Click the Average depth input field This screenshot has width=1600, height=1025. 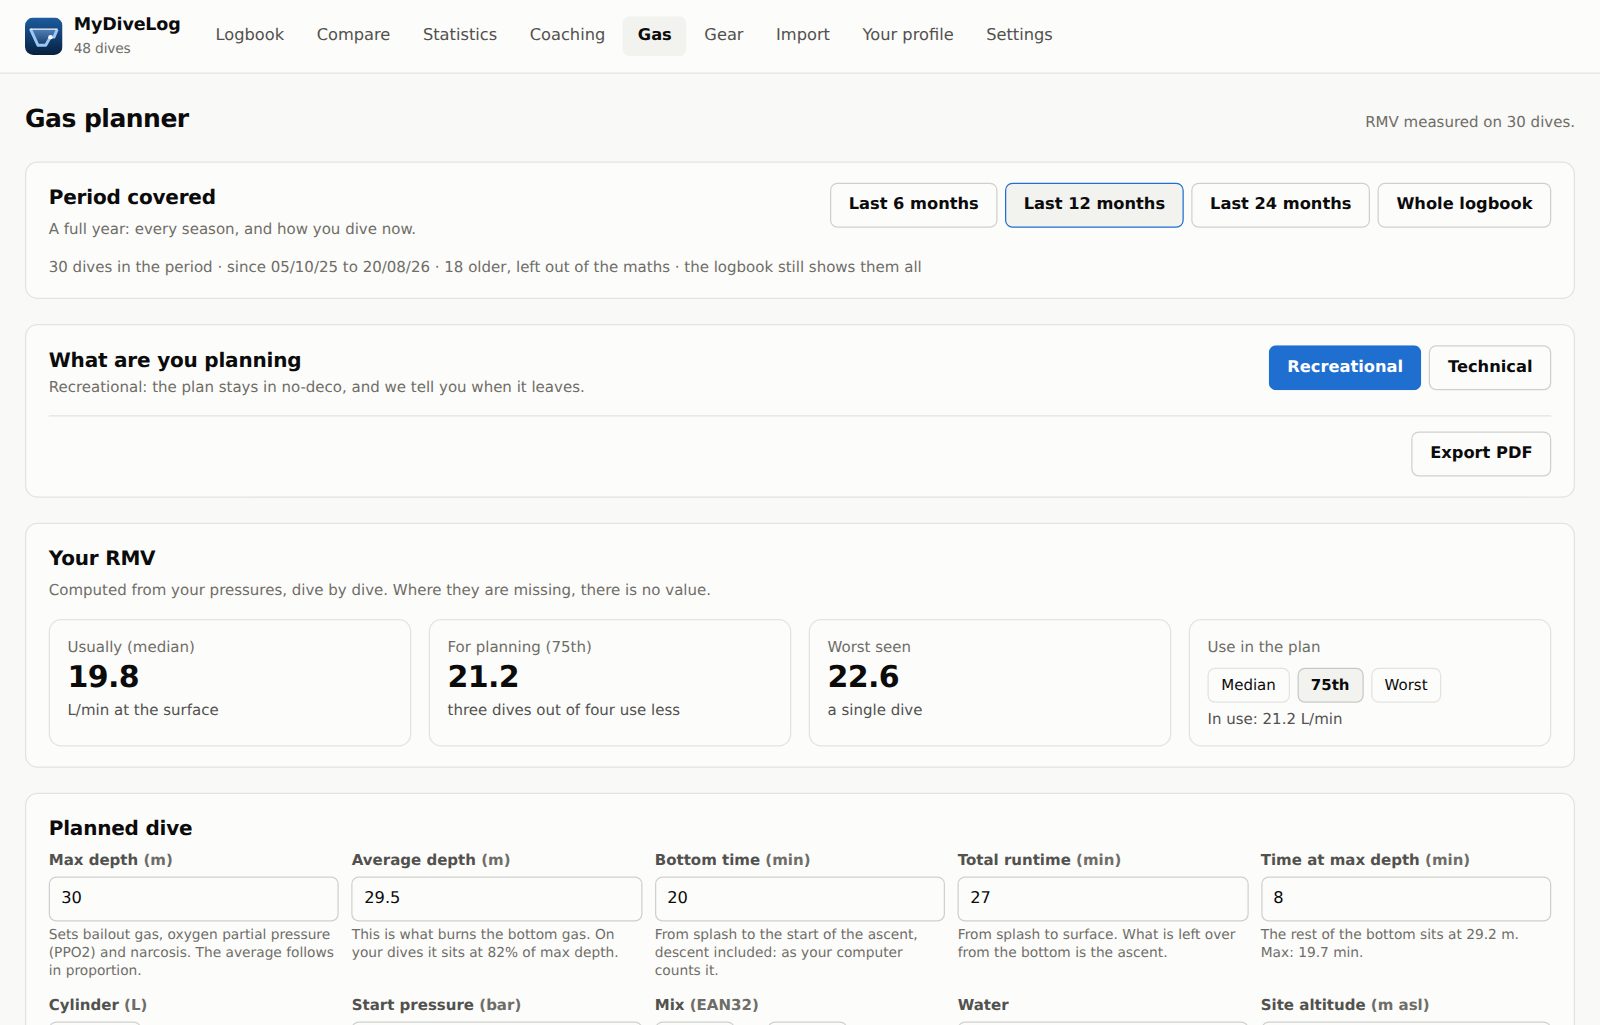point(496,898)
